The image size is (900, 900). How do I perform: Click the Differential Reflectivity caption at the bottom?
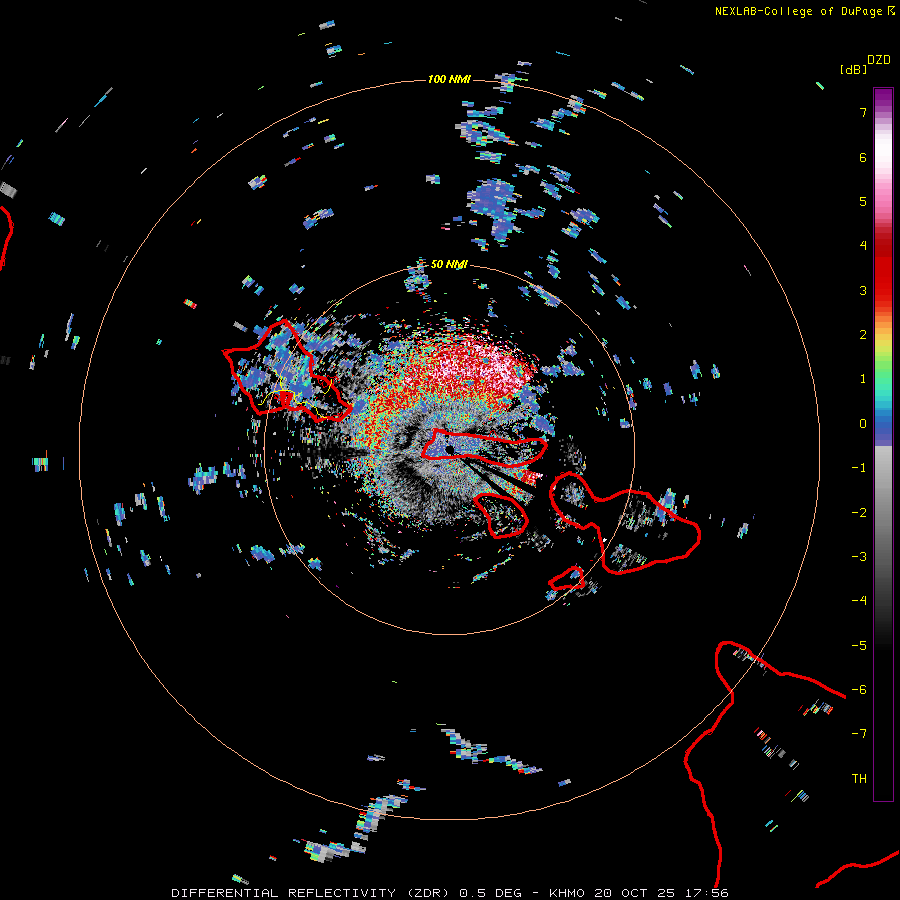click(449, 893)
